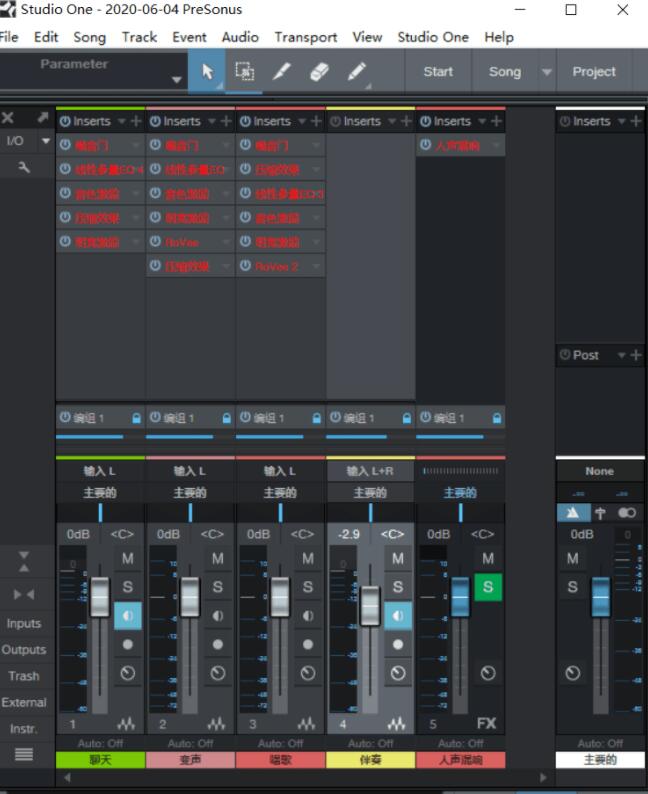
Task: Disable solo on channel 5 人声混响
Action: coord(487,587)
